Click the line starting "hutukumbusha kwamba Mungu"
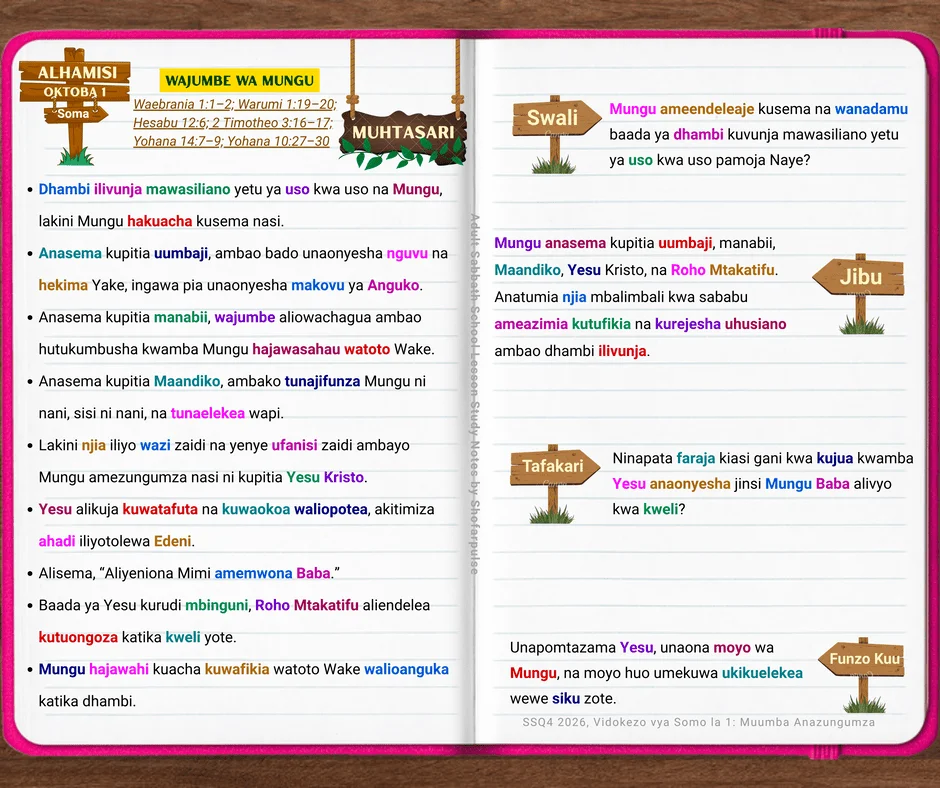The image size is (940, 788). [x=236, y=349]
